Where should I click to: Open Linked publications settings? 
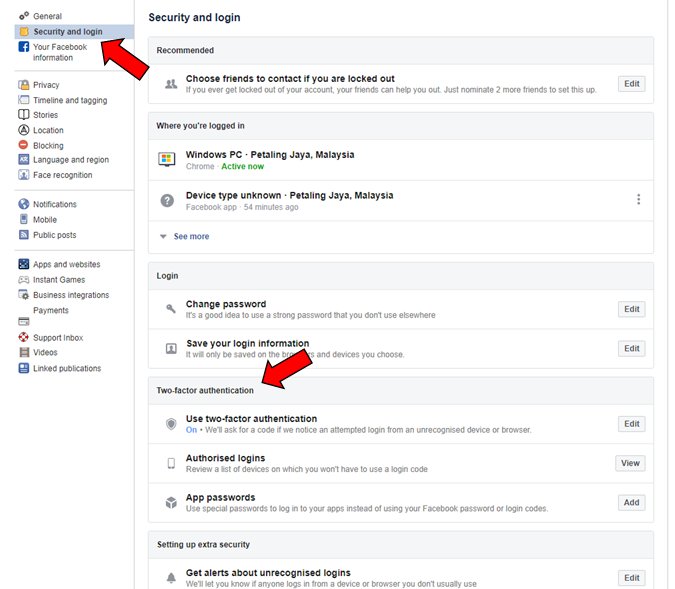(67, 369)
